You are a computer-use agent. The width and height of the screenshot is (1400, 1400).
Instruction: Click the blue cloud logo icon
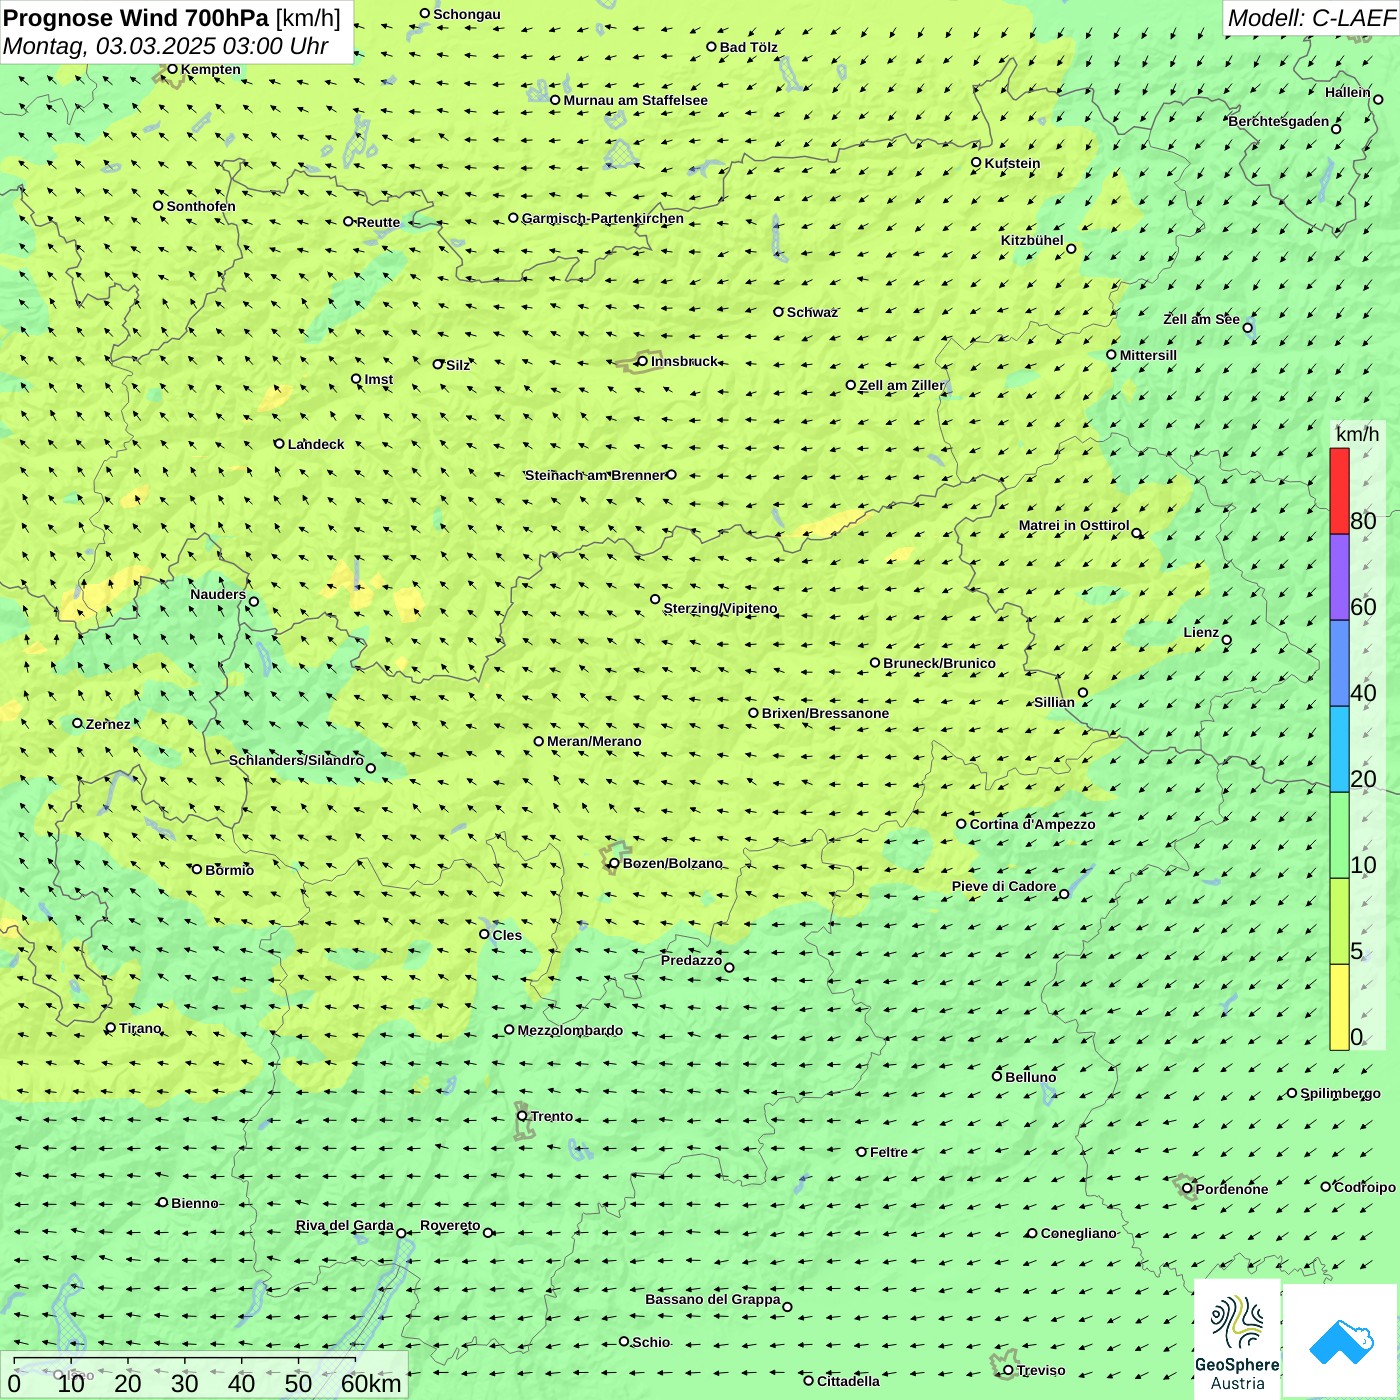pos(1341,1341)
